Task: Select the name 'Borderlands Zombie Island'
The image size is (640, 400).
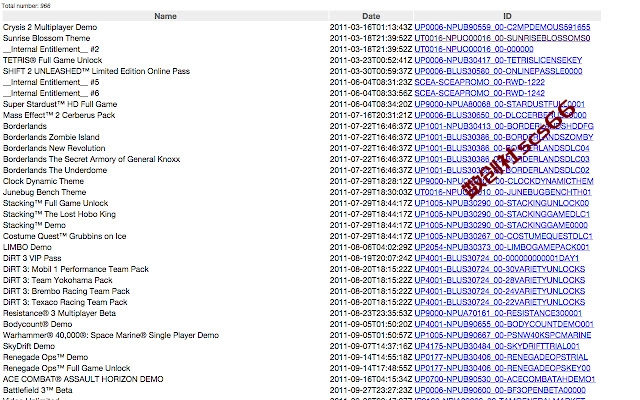Action: click(51, 138)
